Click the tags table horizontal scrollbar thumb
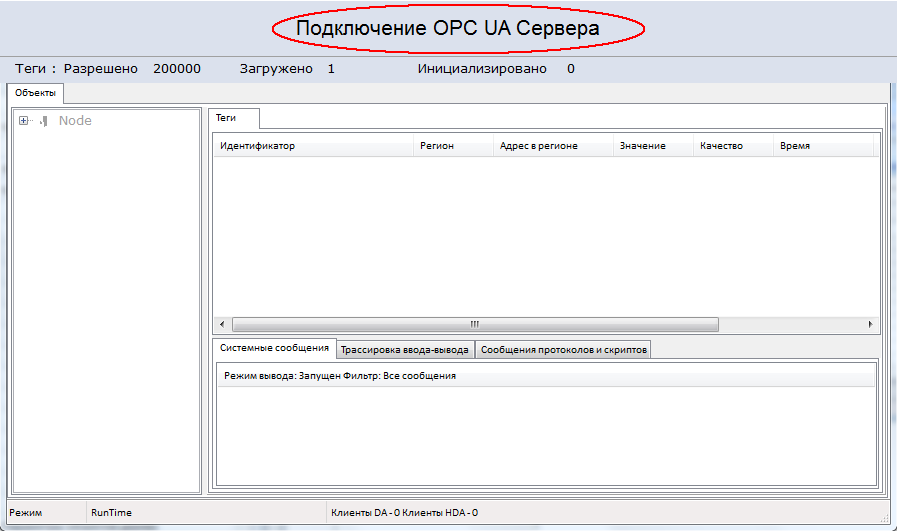This screenshot has height=531, width=897. point(475,324)
